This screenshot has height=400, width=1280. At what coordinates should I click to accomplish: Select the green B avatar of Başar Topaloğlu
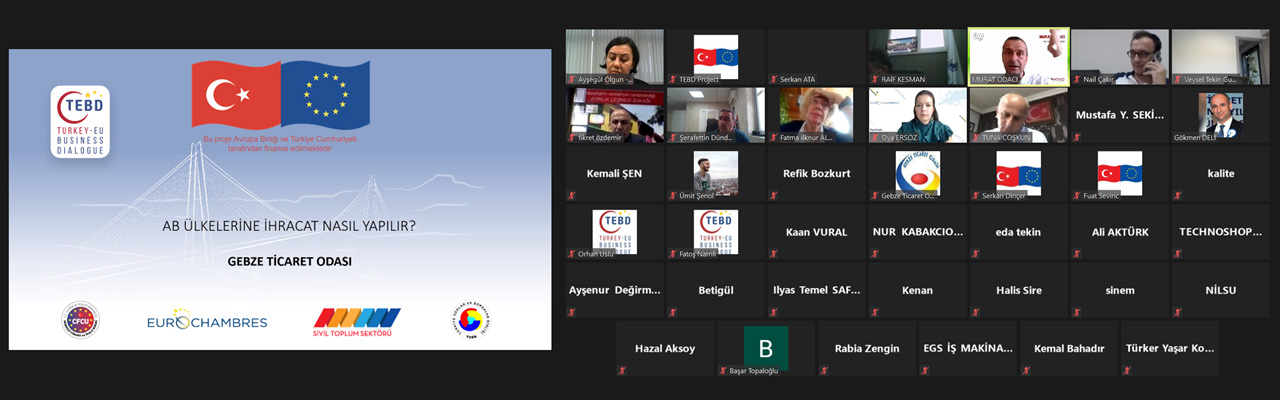[x=765, y=348]
